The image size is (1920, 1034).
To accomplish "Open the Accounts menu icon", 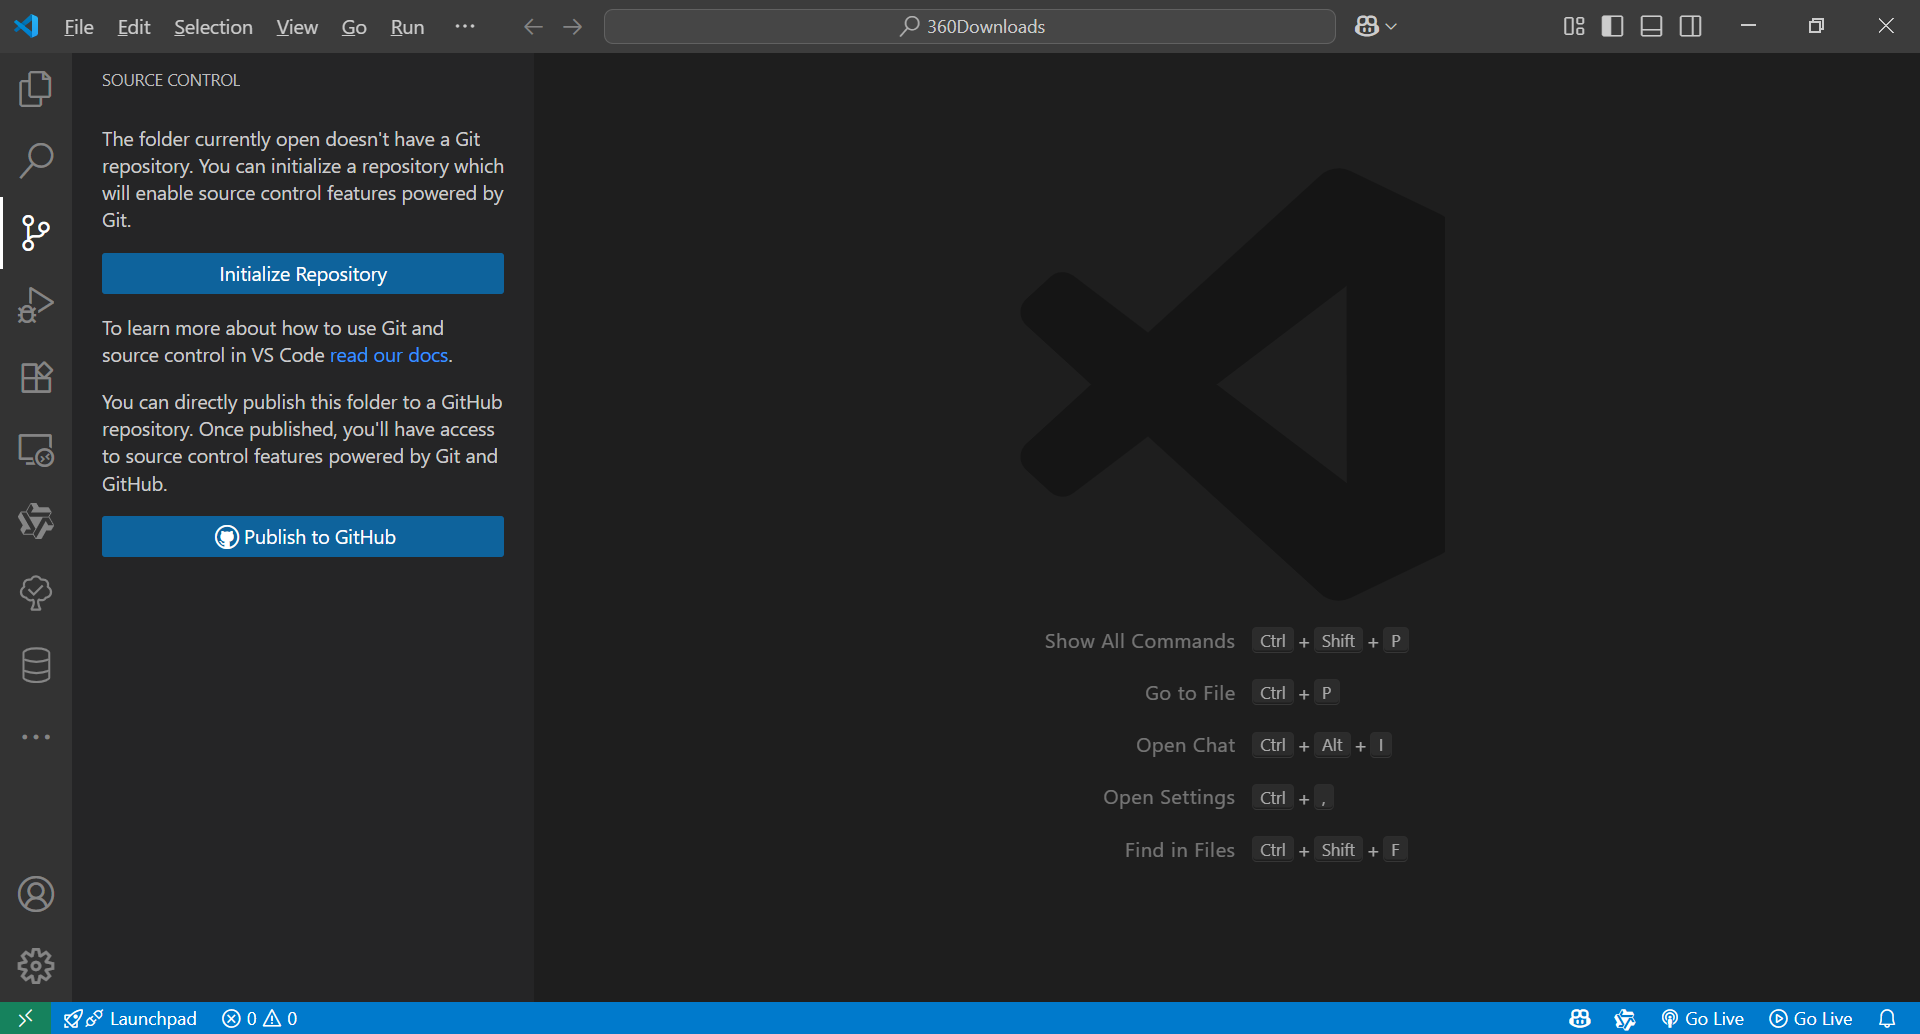I will point(36,894).
